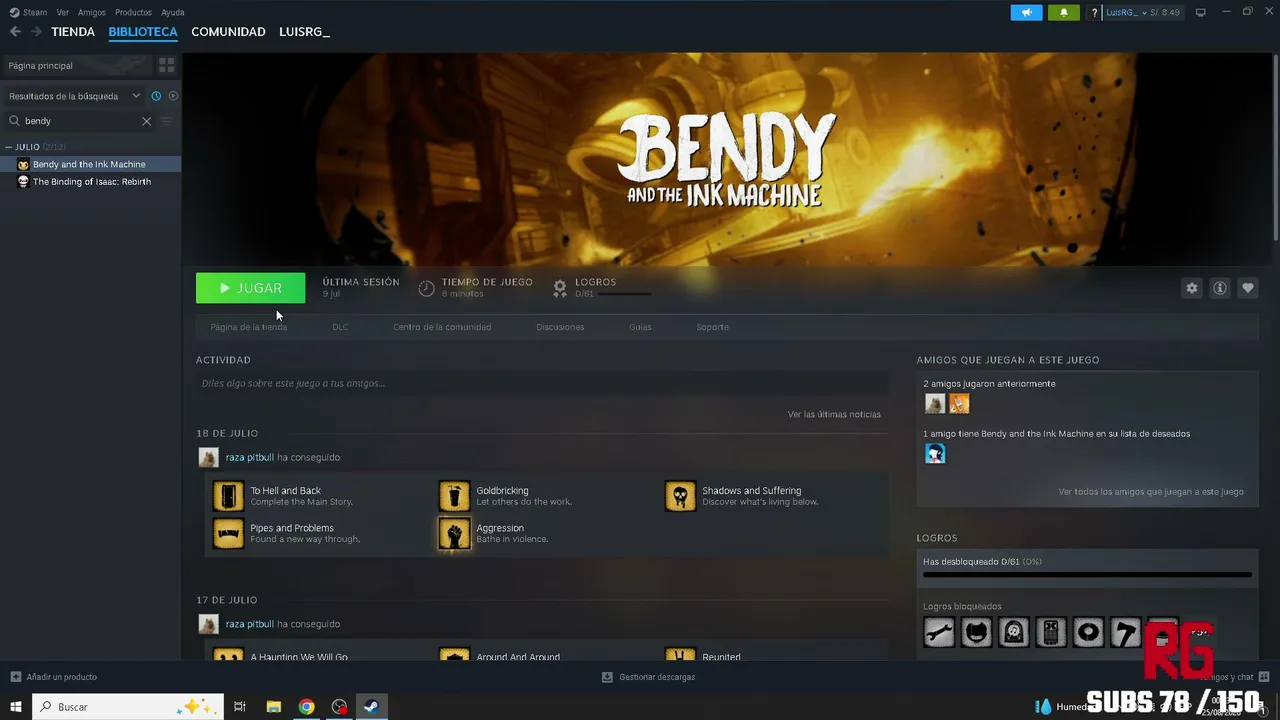Open the Ver menu
Image resolution: width=1280 pixels, height=720 pixels.
(63, 12)
